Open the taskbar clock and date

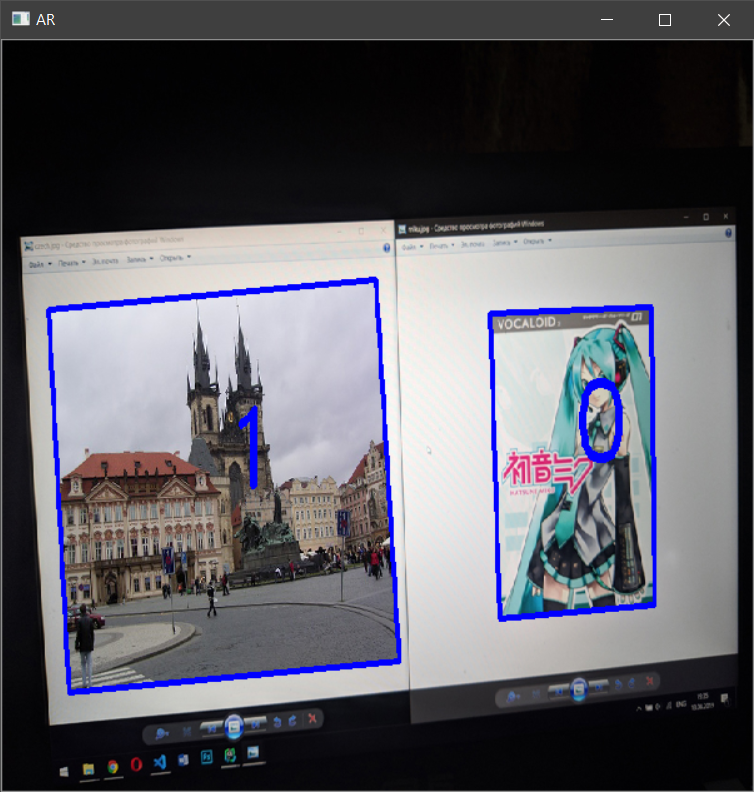coord(702,702)
